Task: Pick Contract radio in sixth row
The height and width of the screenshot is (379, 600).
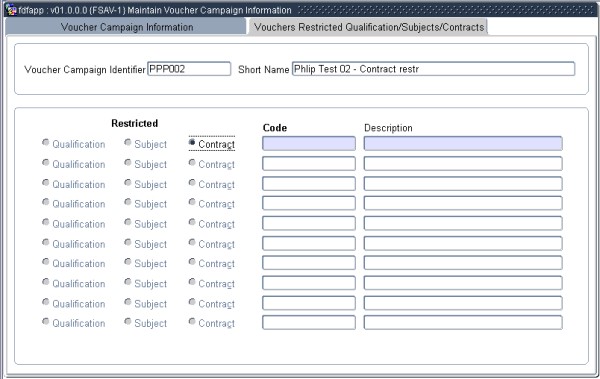Action: (x=192, y=242)
